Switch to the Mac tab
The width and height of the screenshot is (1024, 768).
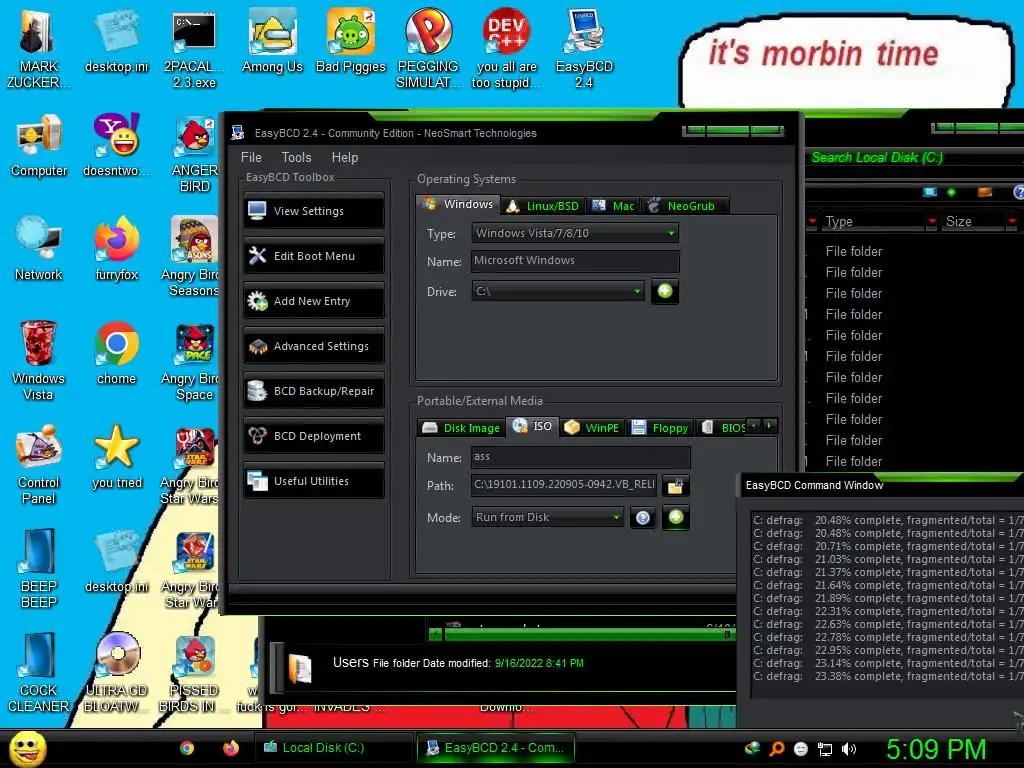pyautogui.click(x=613, y=206)
